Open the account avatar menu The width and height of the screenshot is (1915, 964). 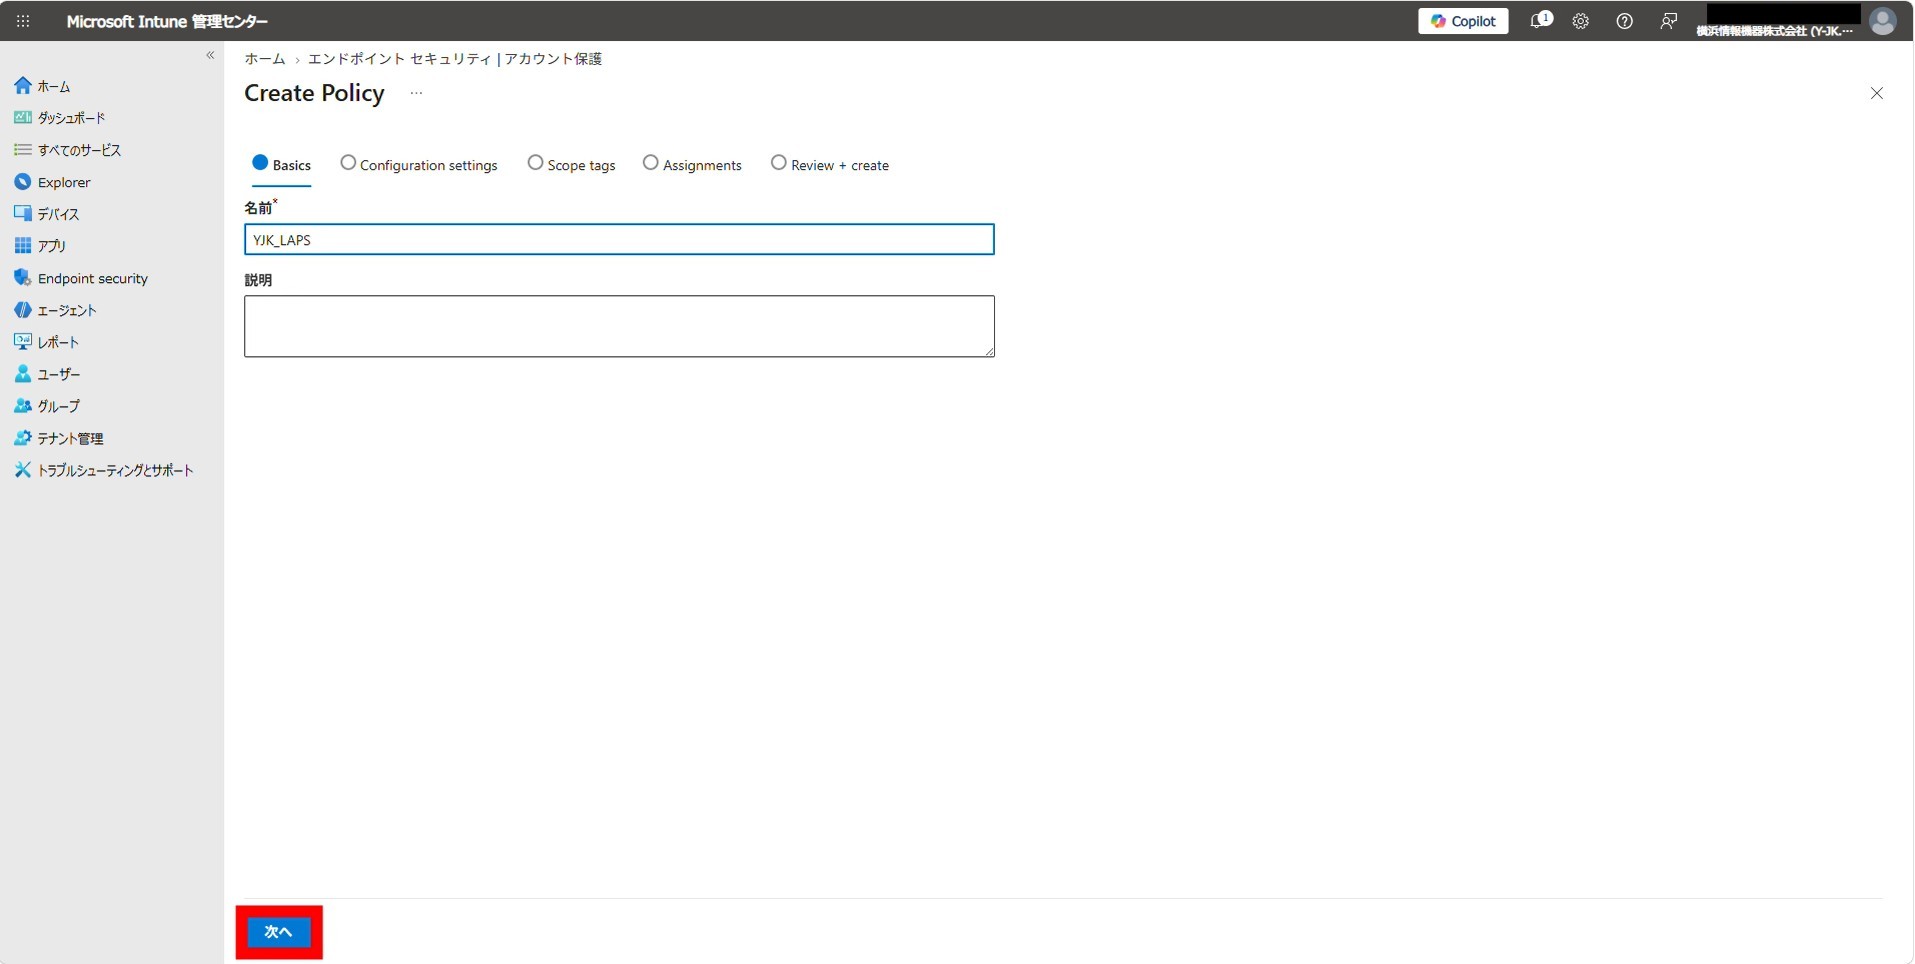(x=1883, y=21)
